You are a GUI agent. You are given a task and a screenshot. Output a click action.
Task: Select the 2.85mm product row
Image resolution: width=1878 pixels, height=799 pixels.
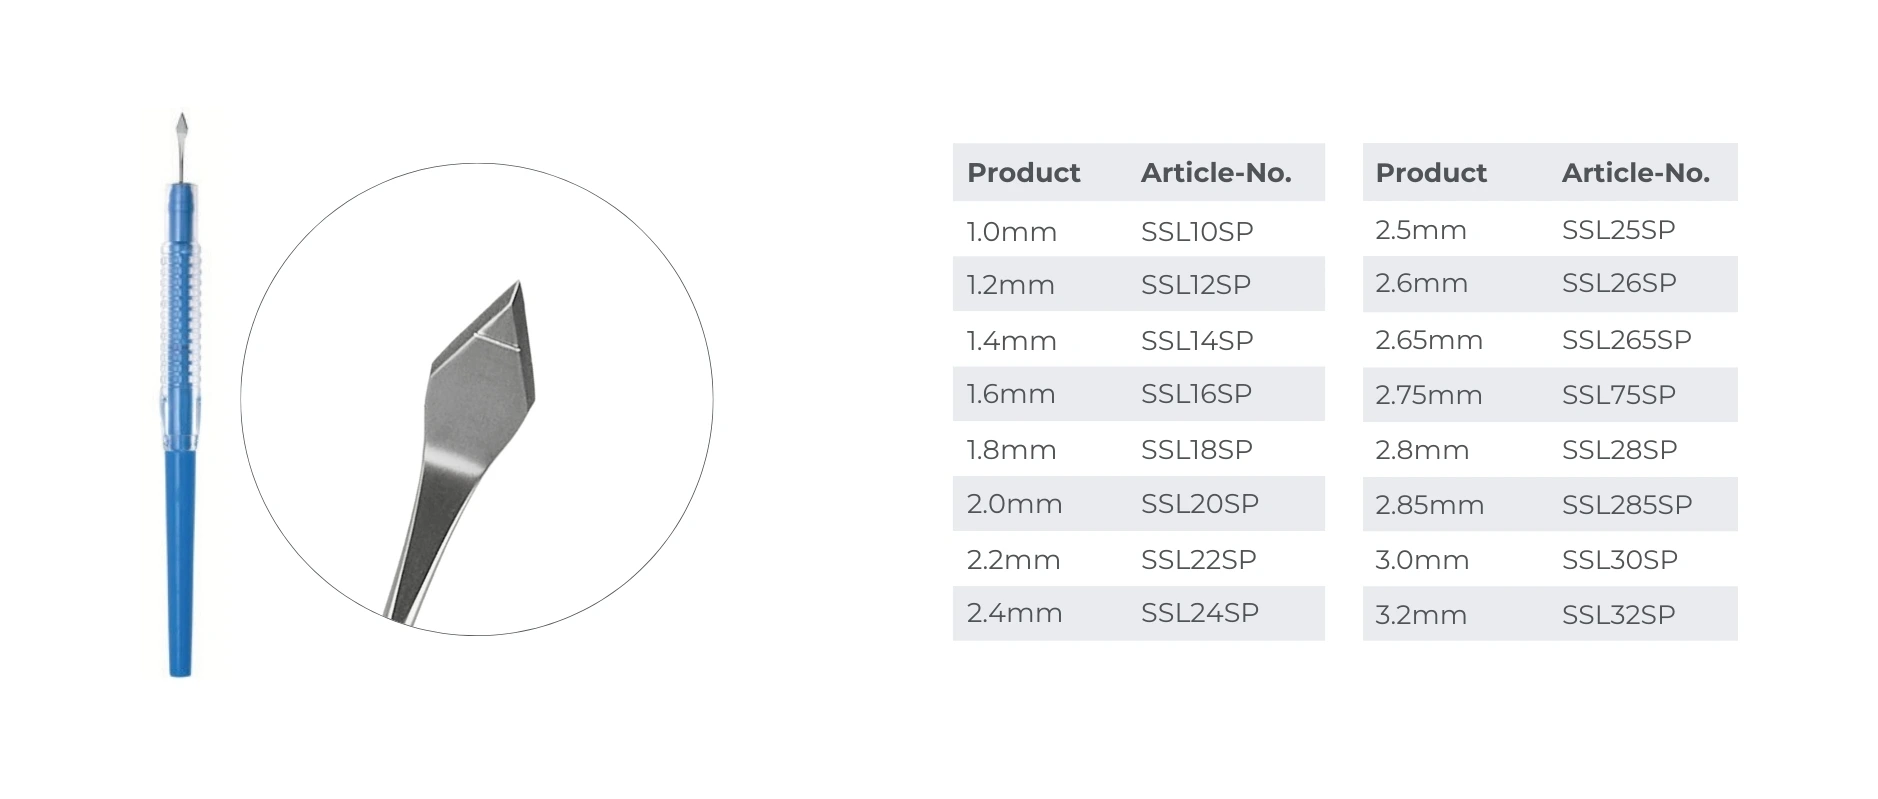(1550, 504)
